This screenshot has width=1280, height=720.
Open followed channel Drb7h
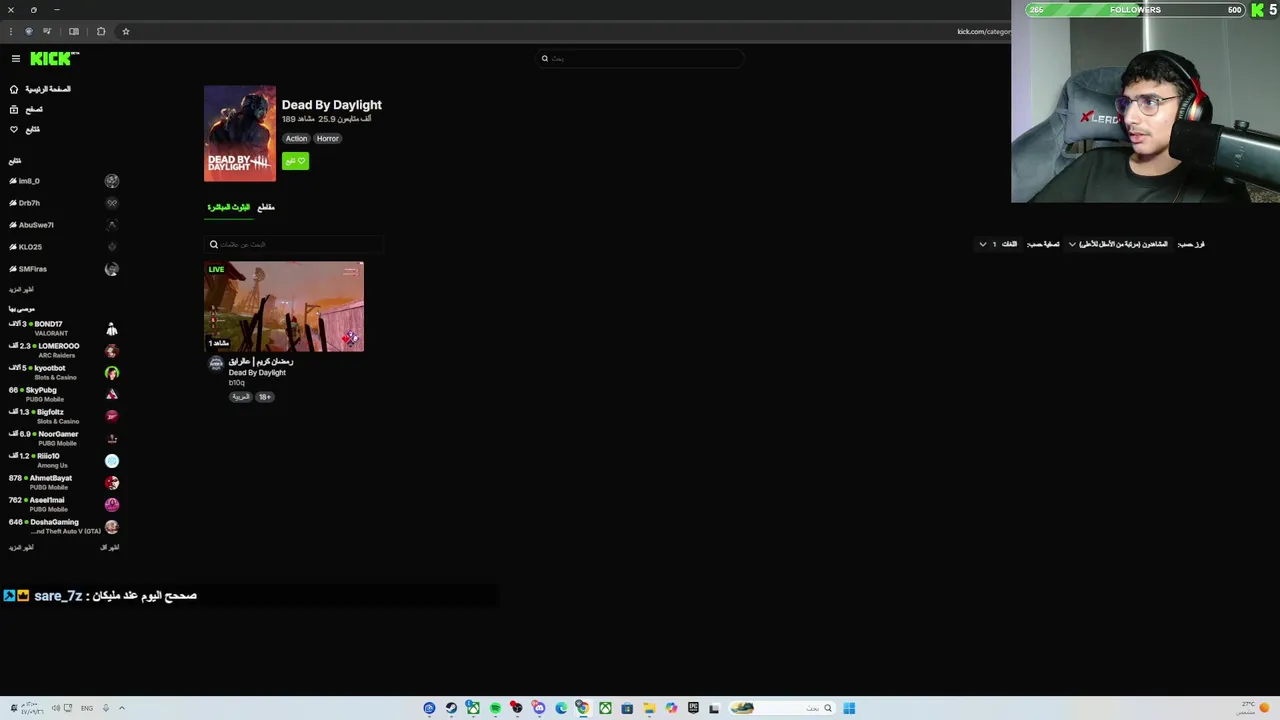pos(64,203)
